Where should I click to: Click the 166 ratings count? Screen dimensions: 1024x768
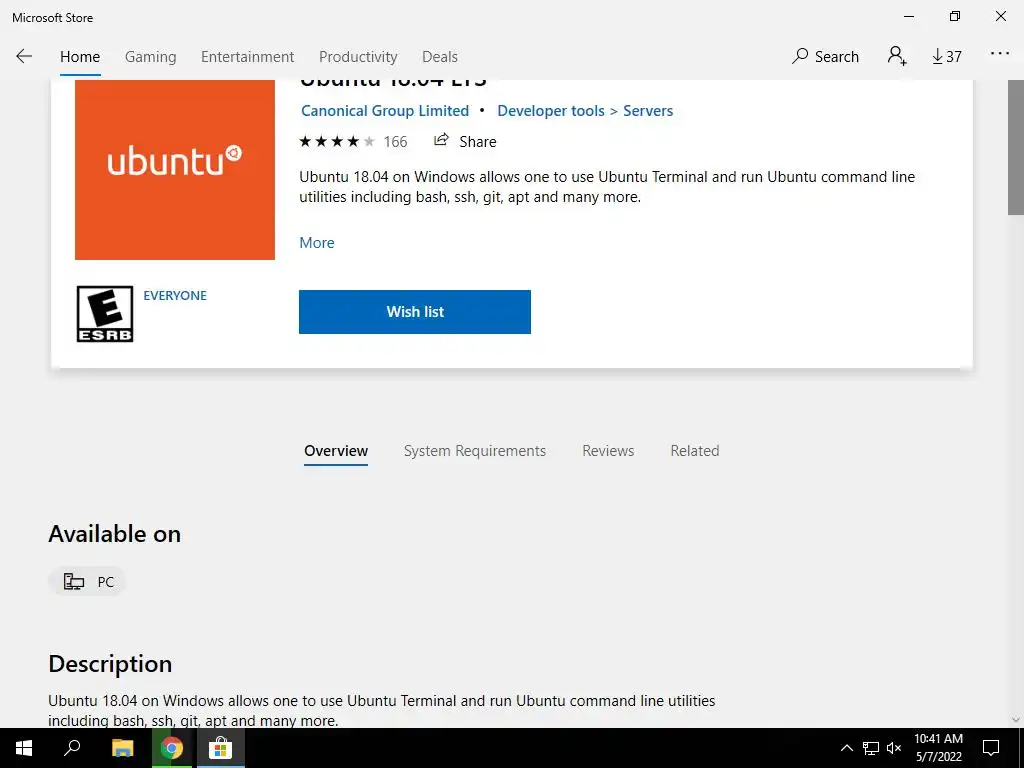point(395,142)
